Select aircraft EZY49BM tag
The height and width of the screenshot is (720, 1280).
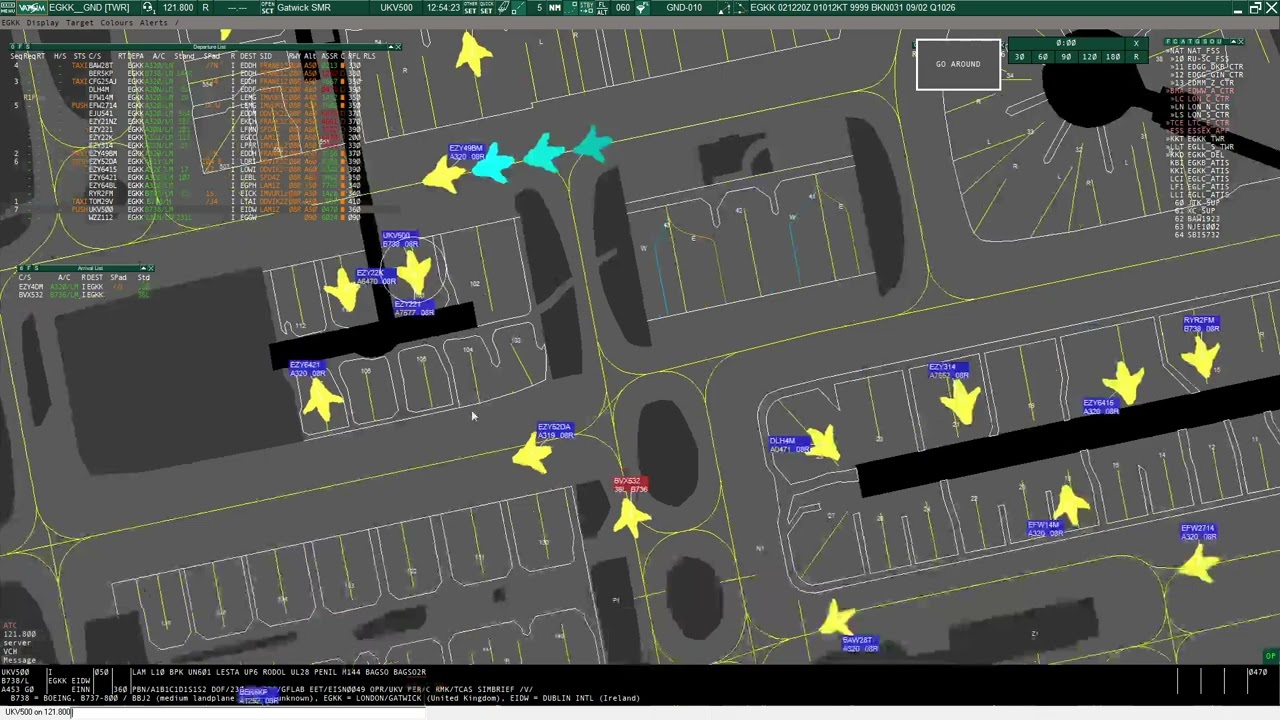466,153
